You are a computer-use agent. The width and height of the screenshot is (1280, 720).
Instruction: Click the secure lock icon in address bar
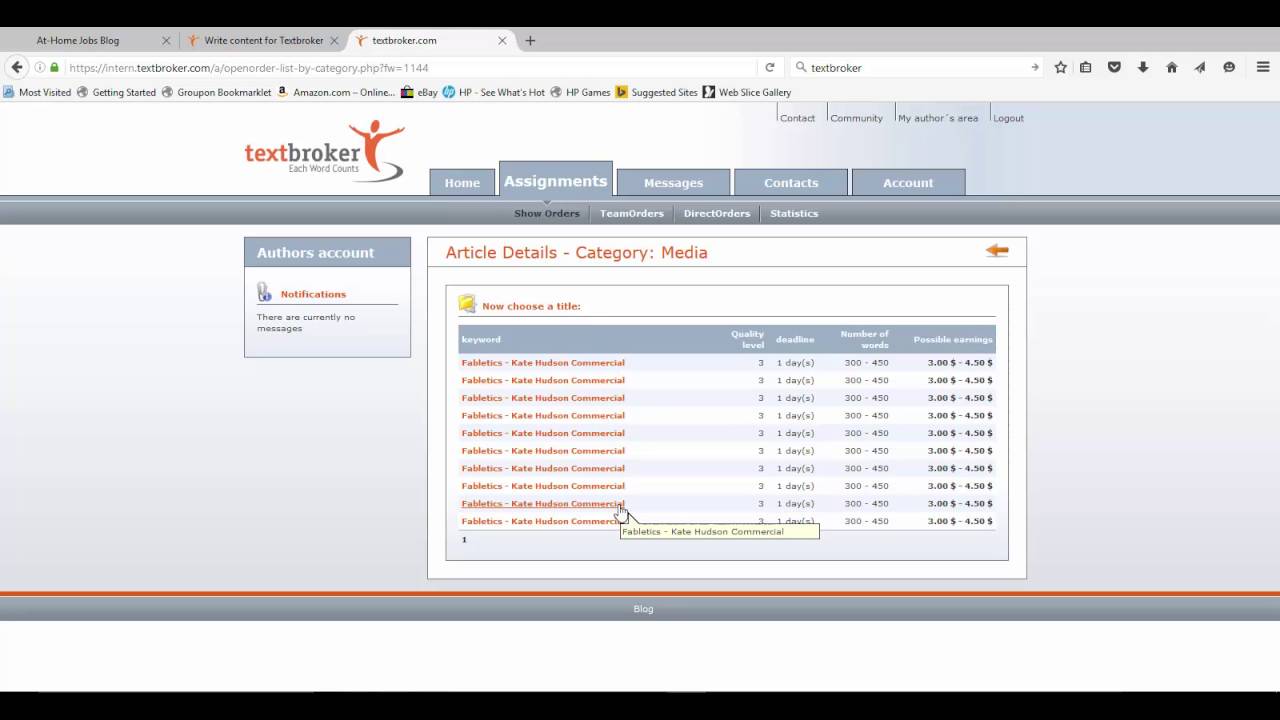(54, 67)
